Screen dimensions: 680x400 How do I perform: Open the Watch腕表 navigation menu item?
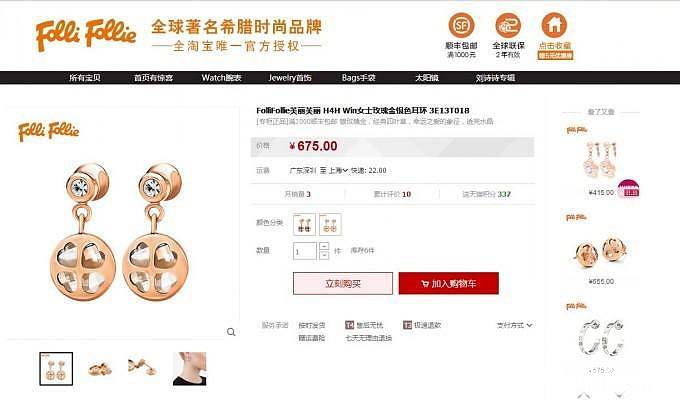tap(221, 78)
